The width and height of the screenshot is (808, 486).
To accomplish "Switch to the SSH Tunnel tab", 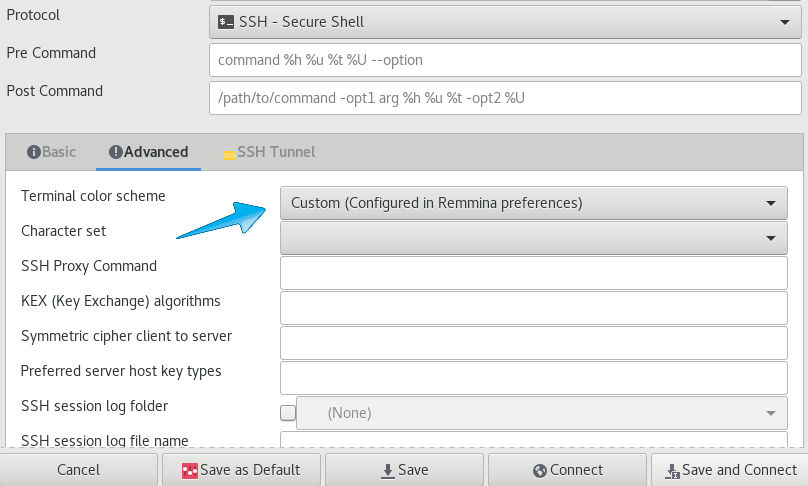I will point(268,152).
